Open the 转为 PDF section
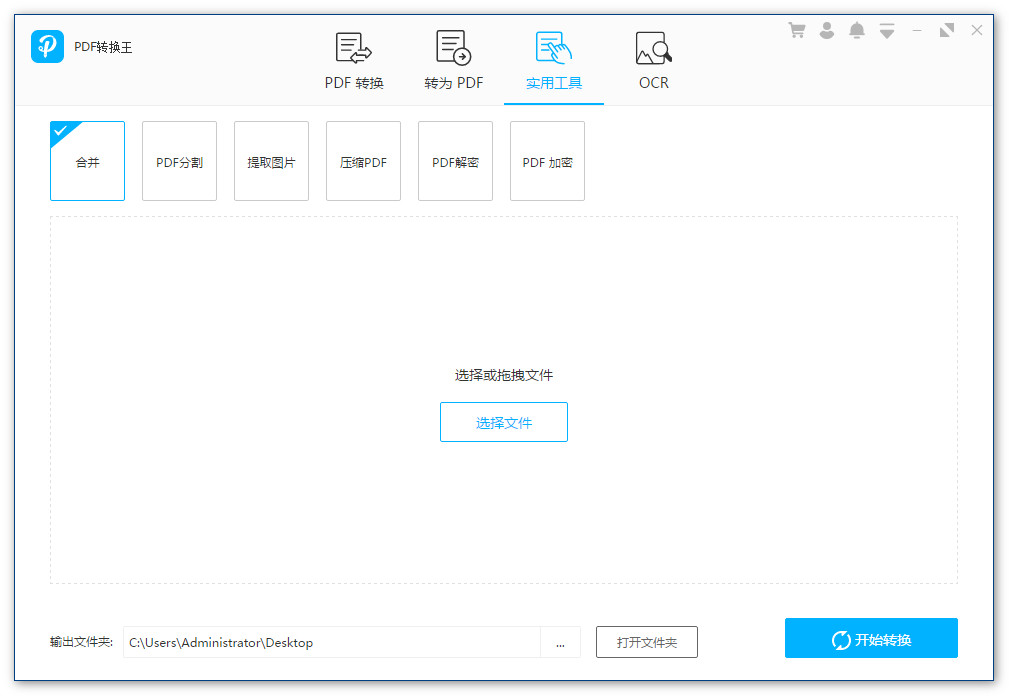The height and width of the screenshot is (696, 1009). click(454, 62)
